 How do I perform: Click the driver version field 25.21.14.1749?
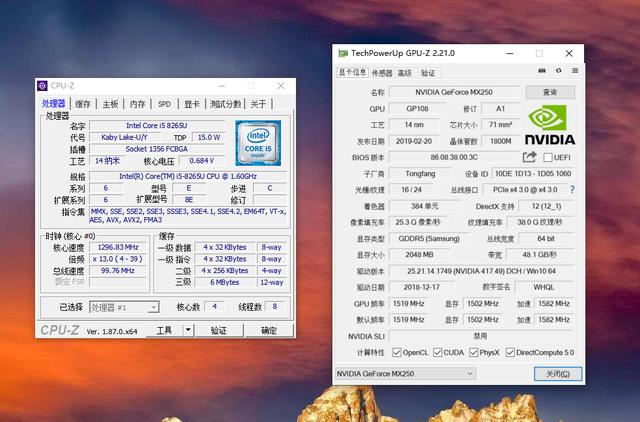click(481, 271)
